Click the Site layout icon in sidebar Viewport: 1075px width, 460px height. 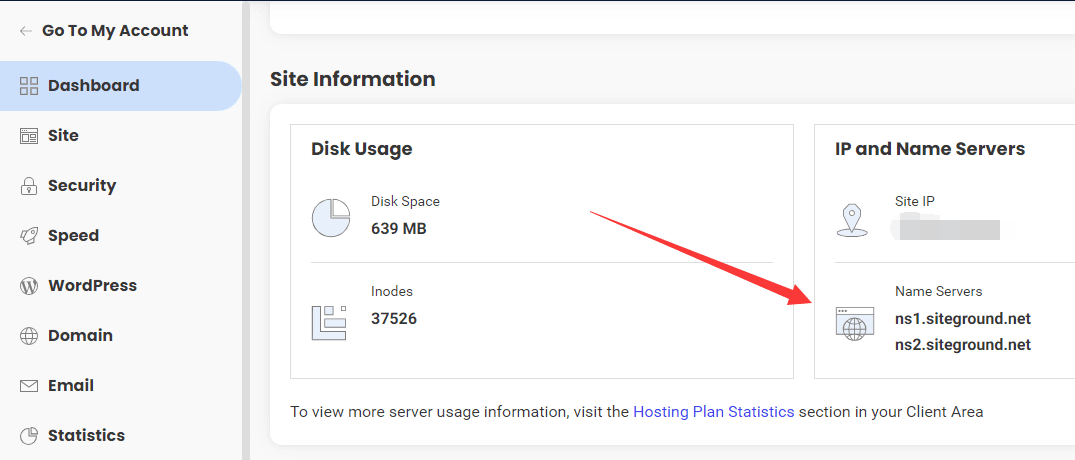(x=29, y=136)
